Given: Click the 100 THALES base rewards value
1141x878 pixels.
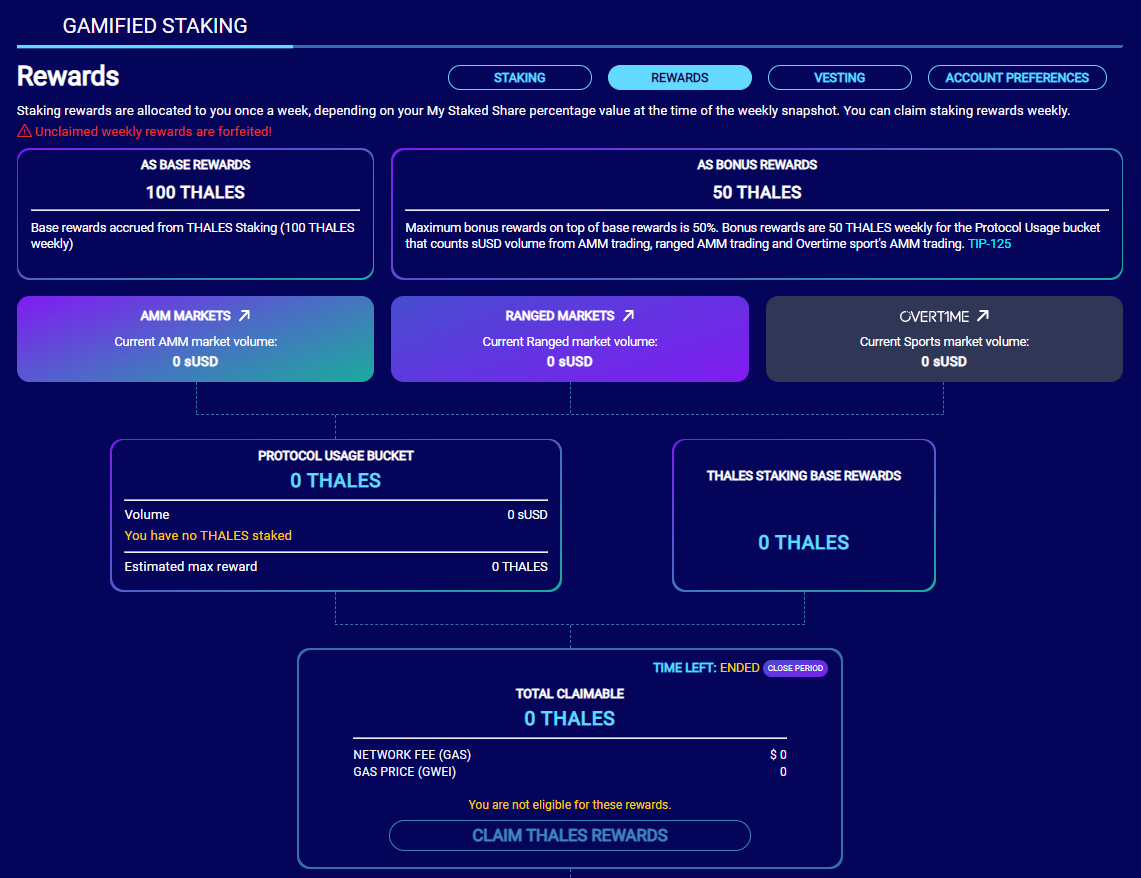Looking at the screenshot, I should click(195, 192).
